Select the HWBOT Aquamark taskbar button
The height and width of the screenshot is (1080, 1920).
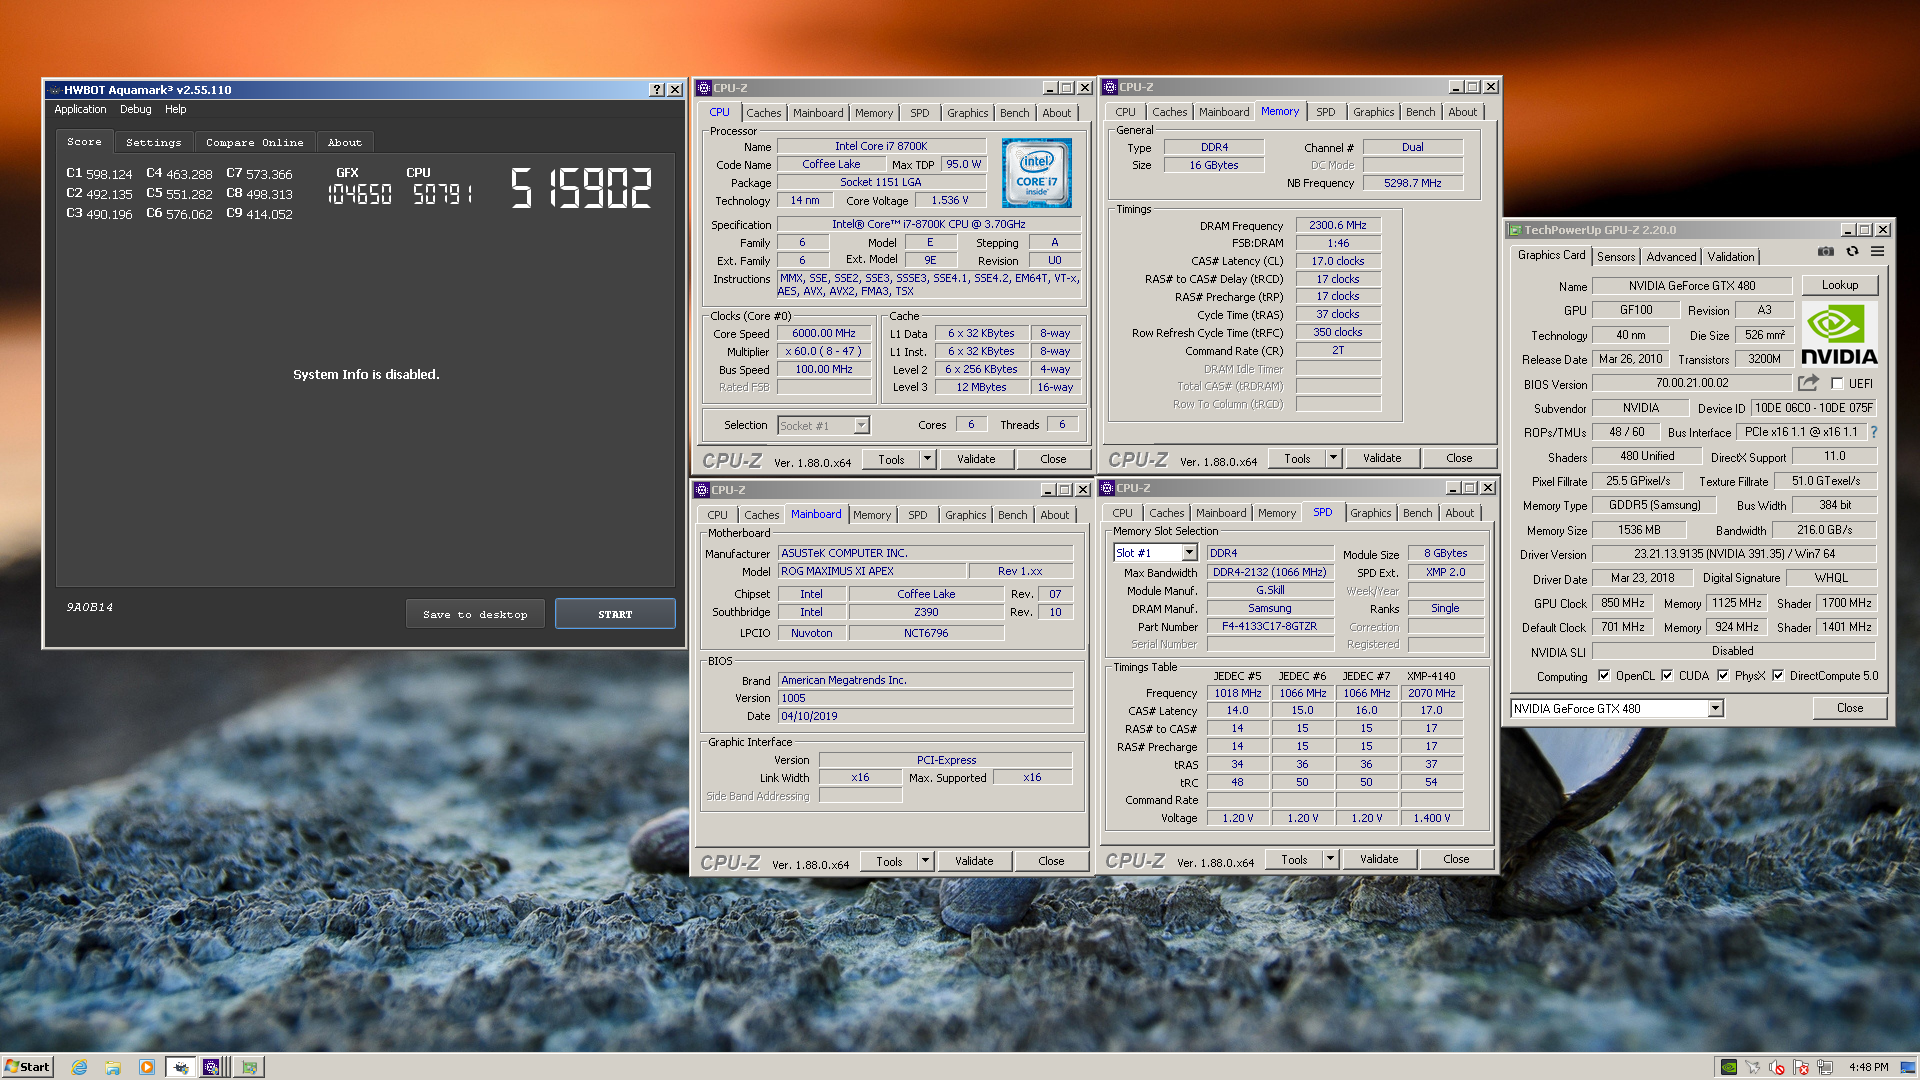click(x=180, y=1067)
